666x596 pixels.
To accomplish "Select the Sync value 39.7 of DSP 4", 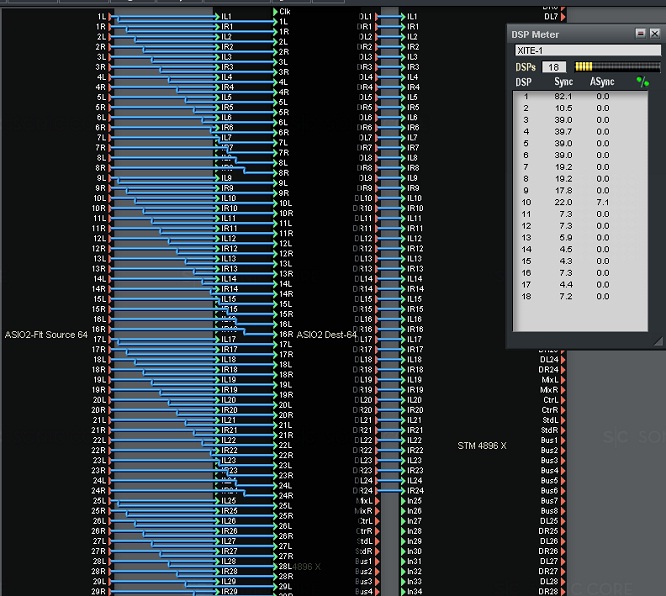I will tap(563, 132).
